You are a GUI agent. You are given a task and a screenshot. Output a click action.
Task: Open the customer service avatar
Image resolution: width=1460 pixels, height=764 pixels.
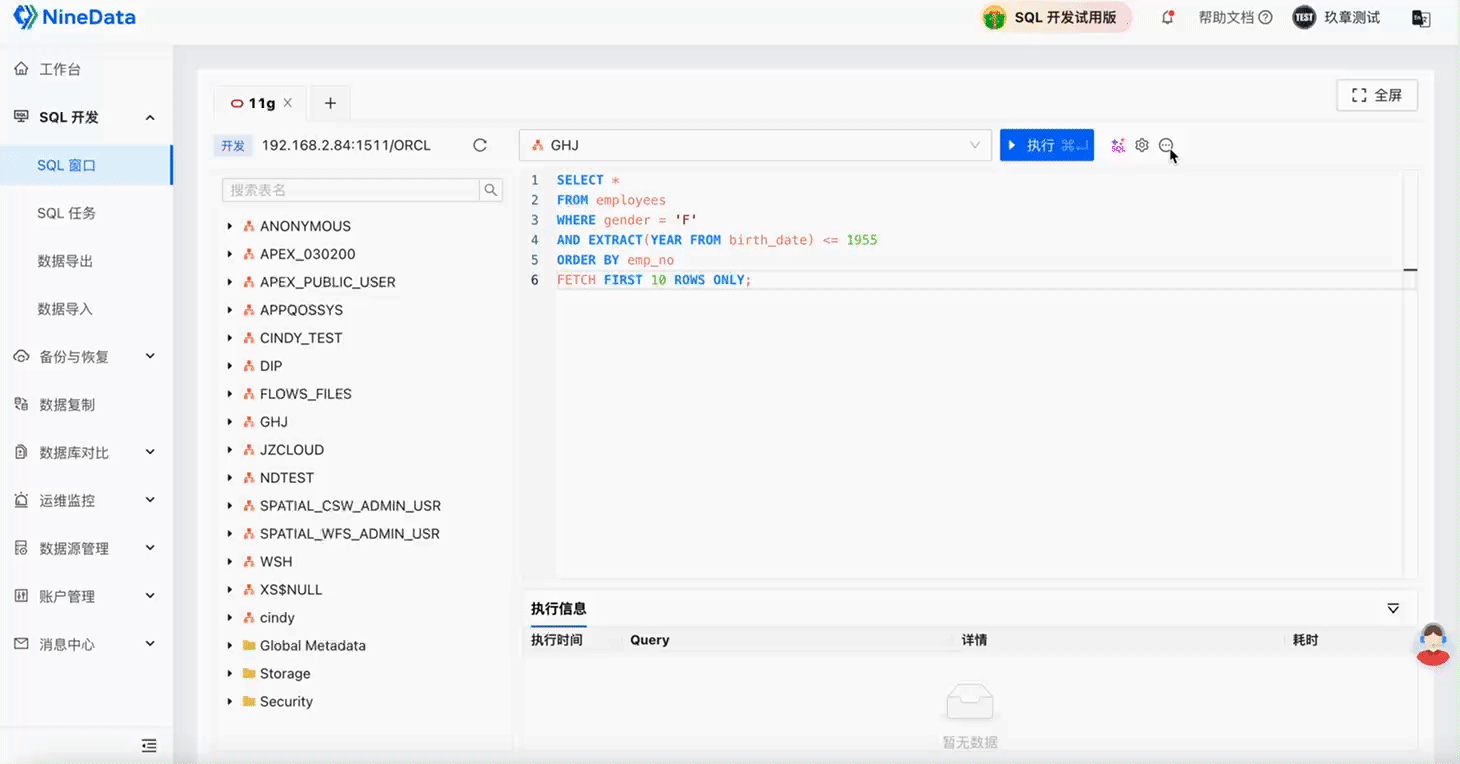point(1433,645)
